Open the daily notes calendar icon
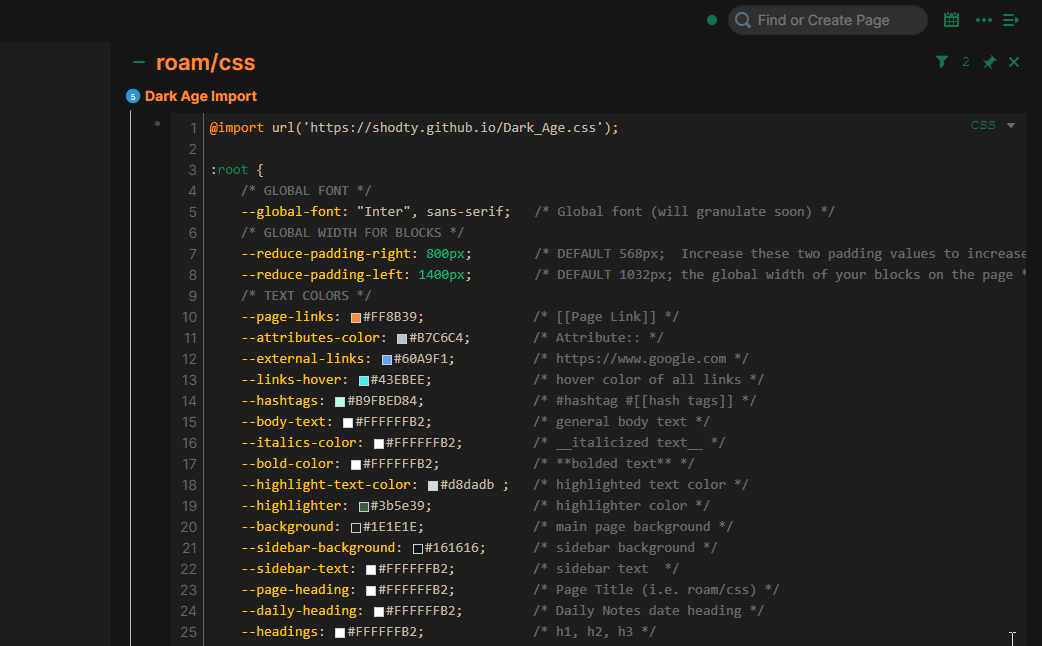The width and height of the screenshot is (1042, 646). [x=951, y=20]
